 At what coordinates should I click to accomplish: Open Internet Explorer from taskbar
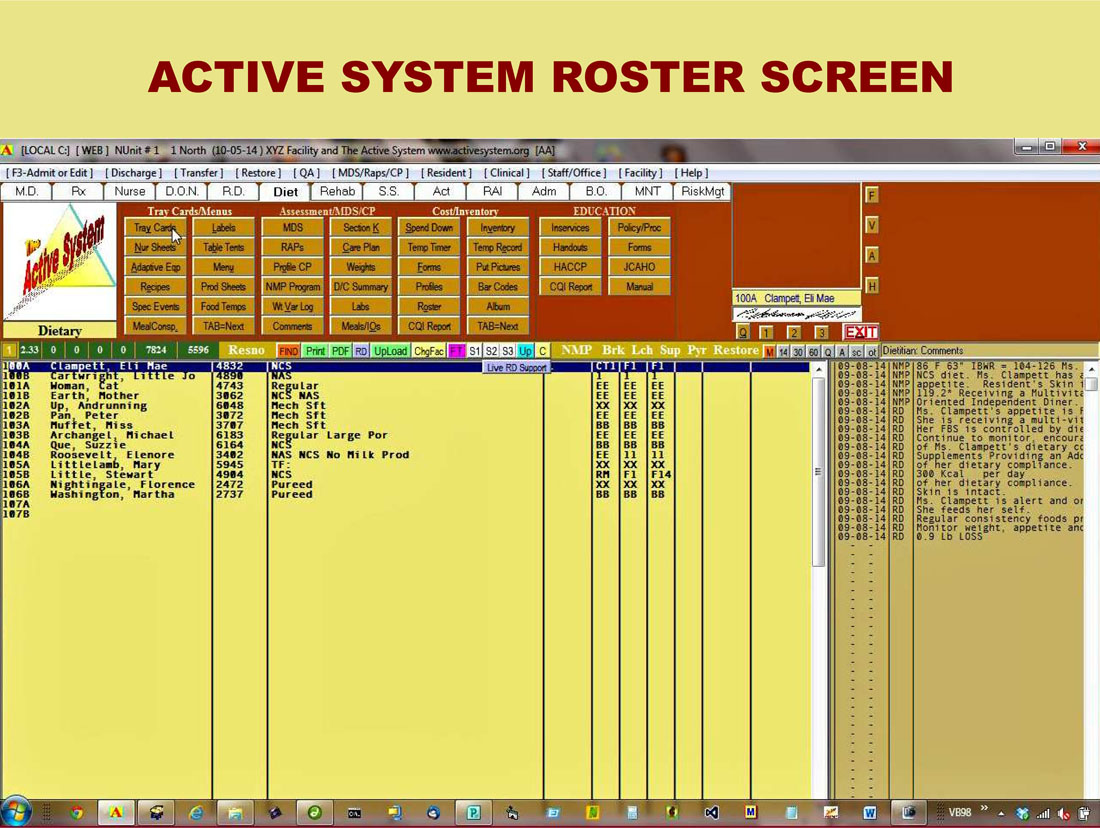(196, 813)
